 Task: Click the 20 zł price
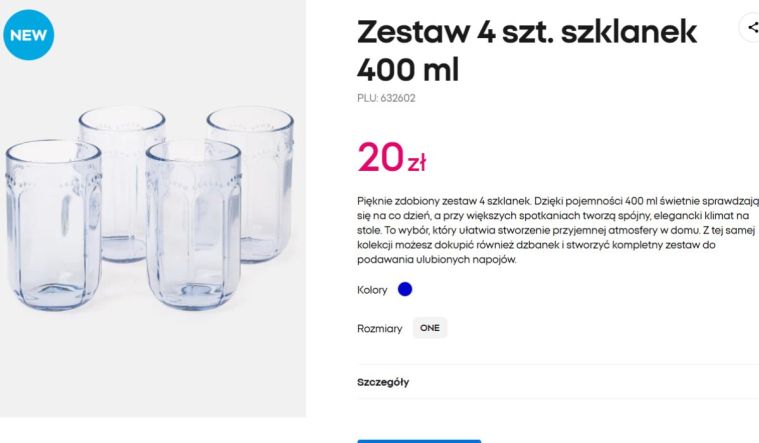[x=392, y=157]
